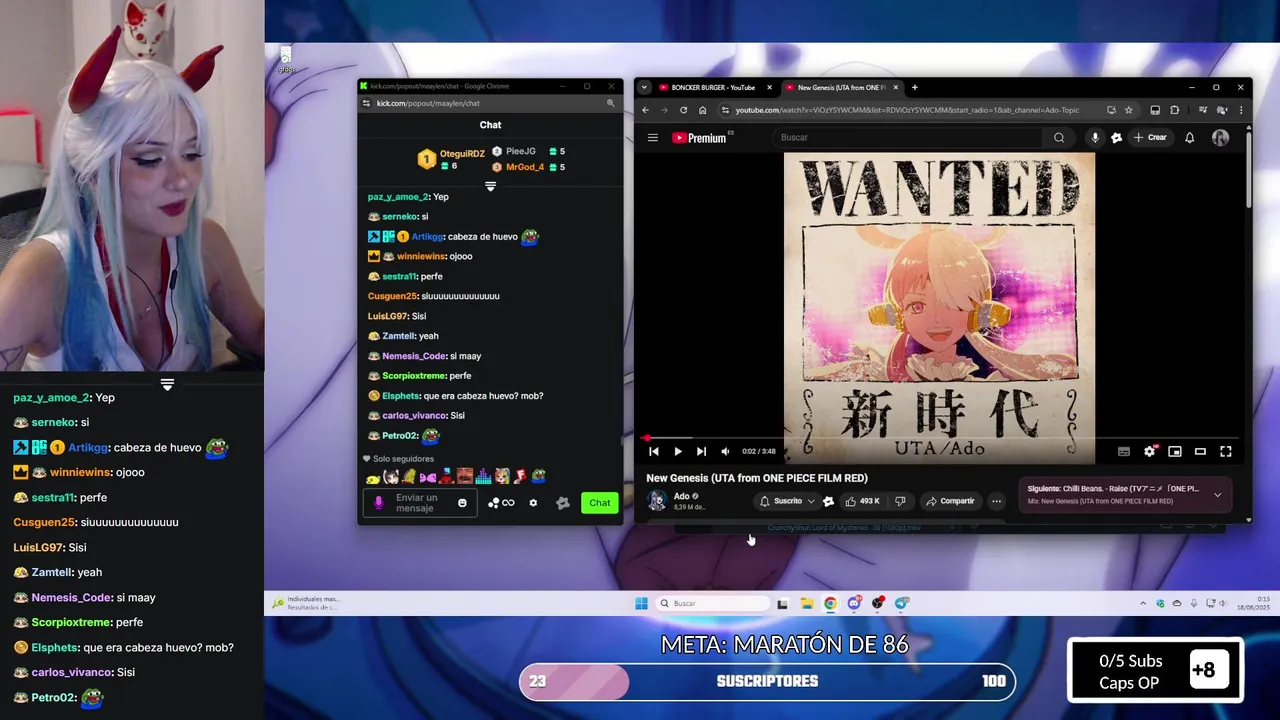The width and height of the screenshot is (1280, 720).
Task: Click MrGod_4 in the leaderboard
Action: pyautogui.click(x=525, y=167)
